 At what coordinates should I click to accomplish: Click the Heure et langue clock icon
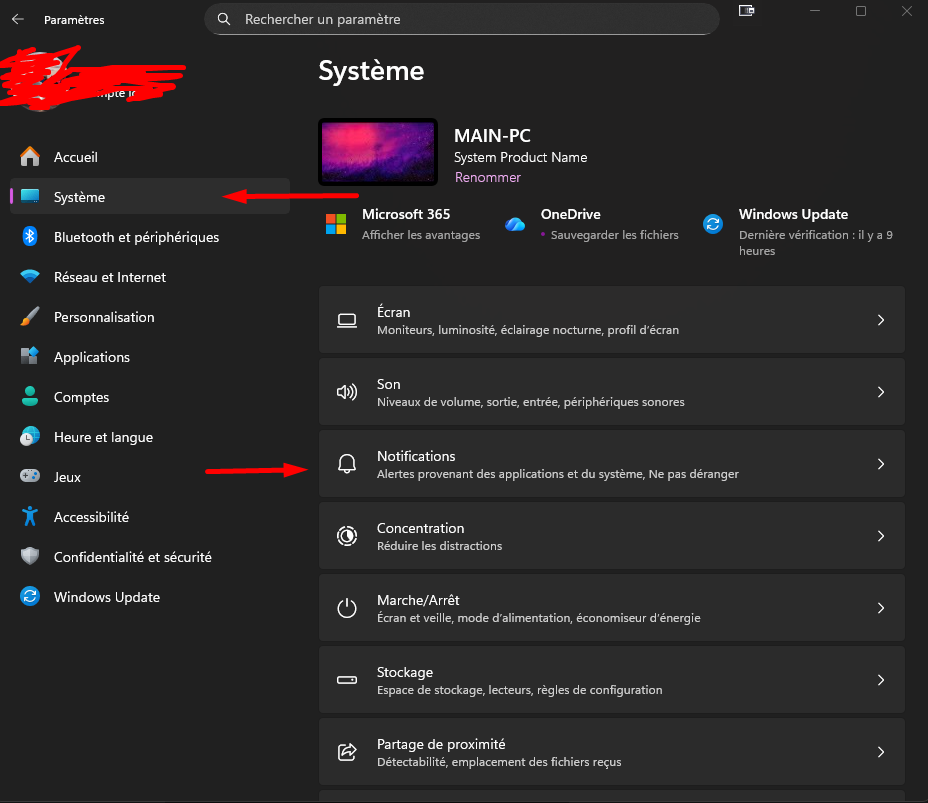[30, 437]
